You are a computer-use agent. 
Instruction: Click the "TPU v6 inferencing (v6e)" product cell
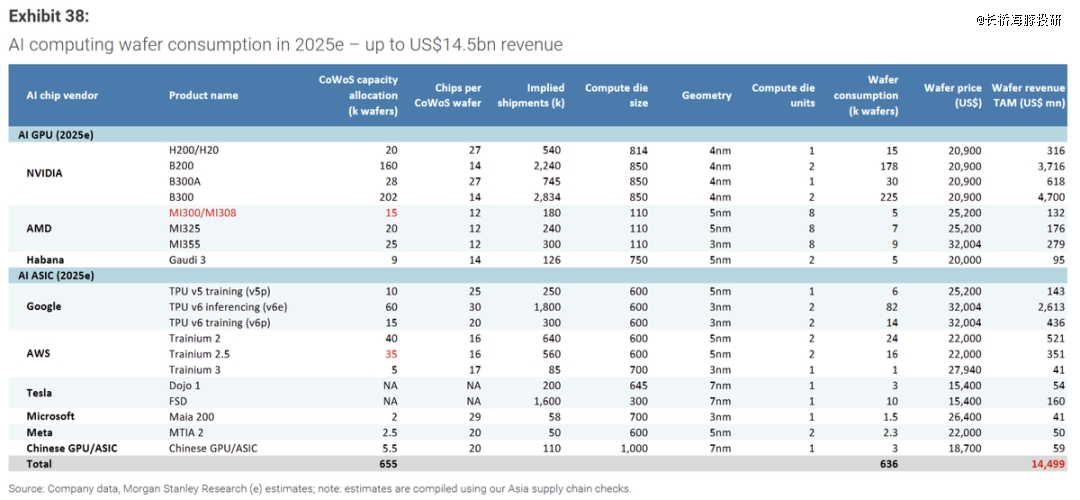point(229,306)
